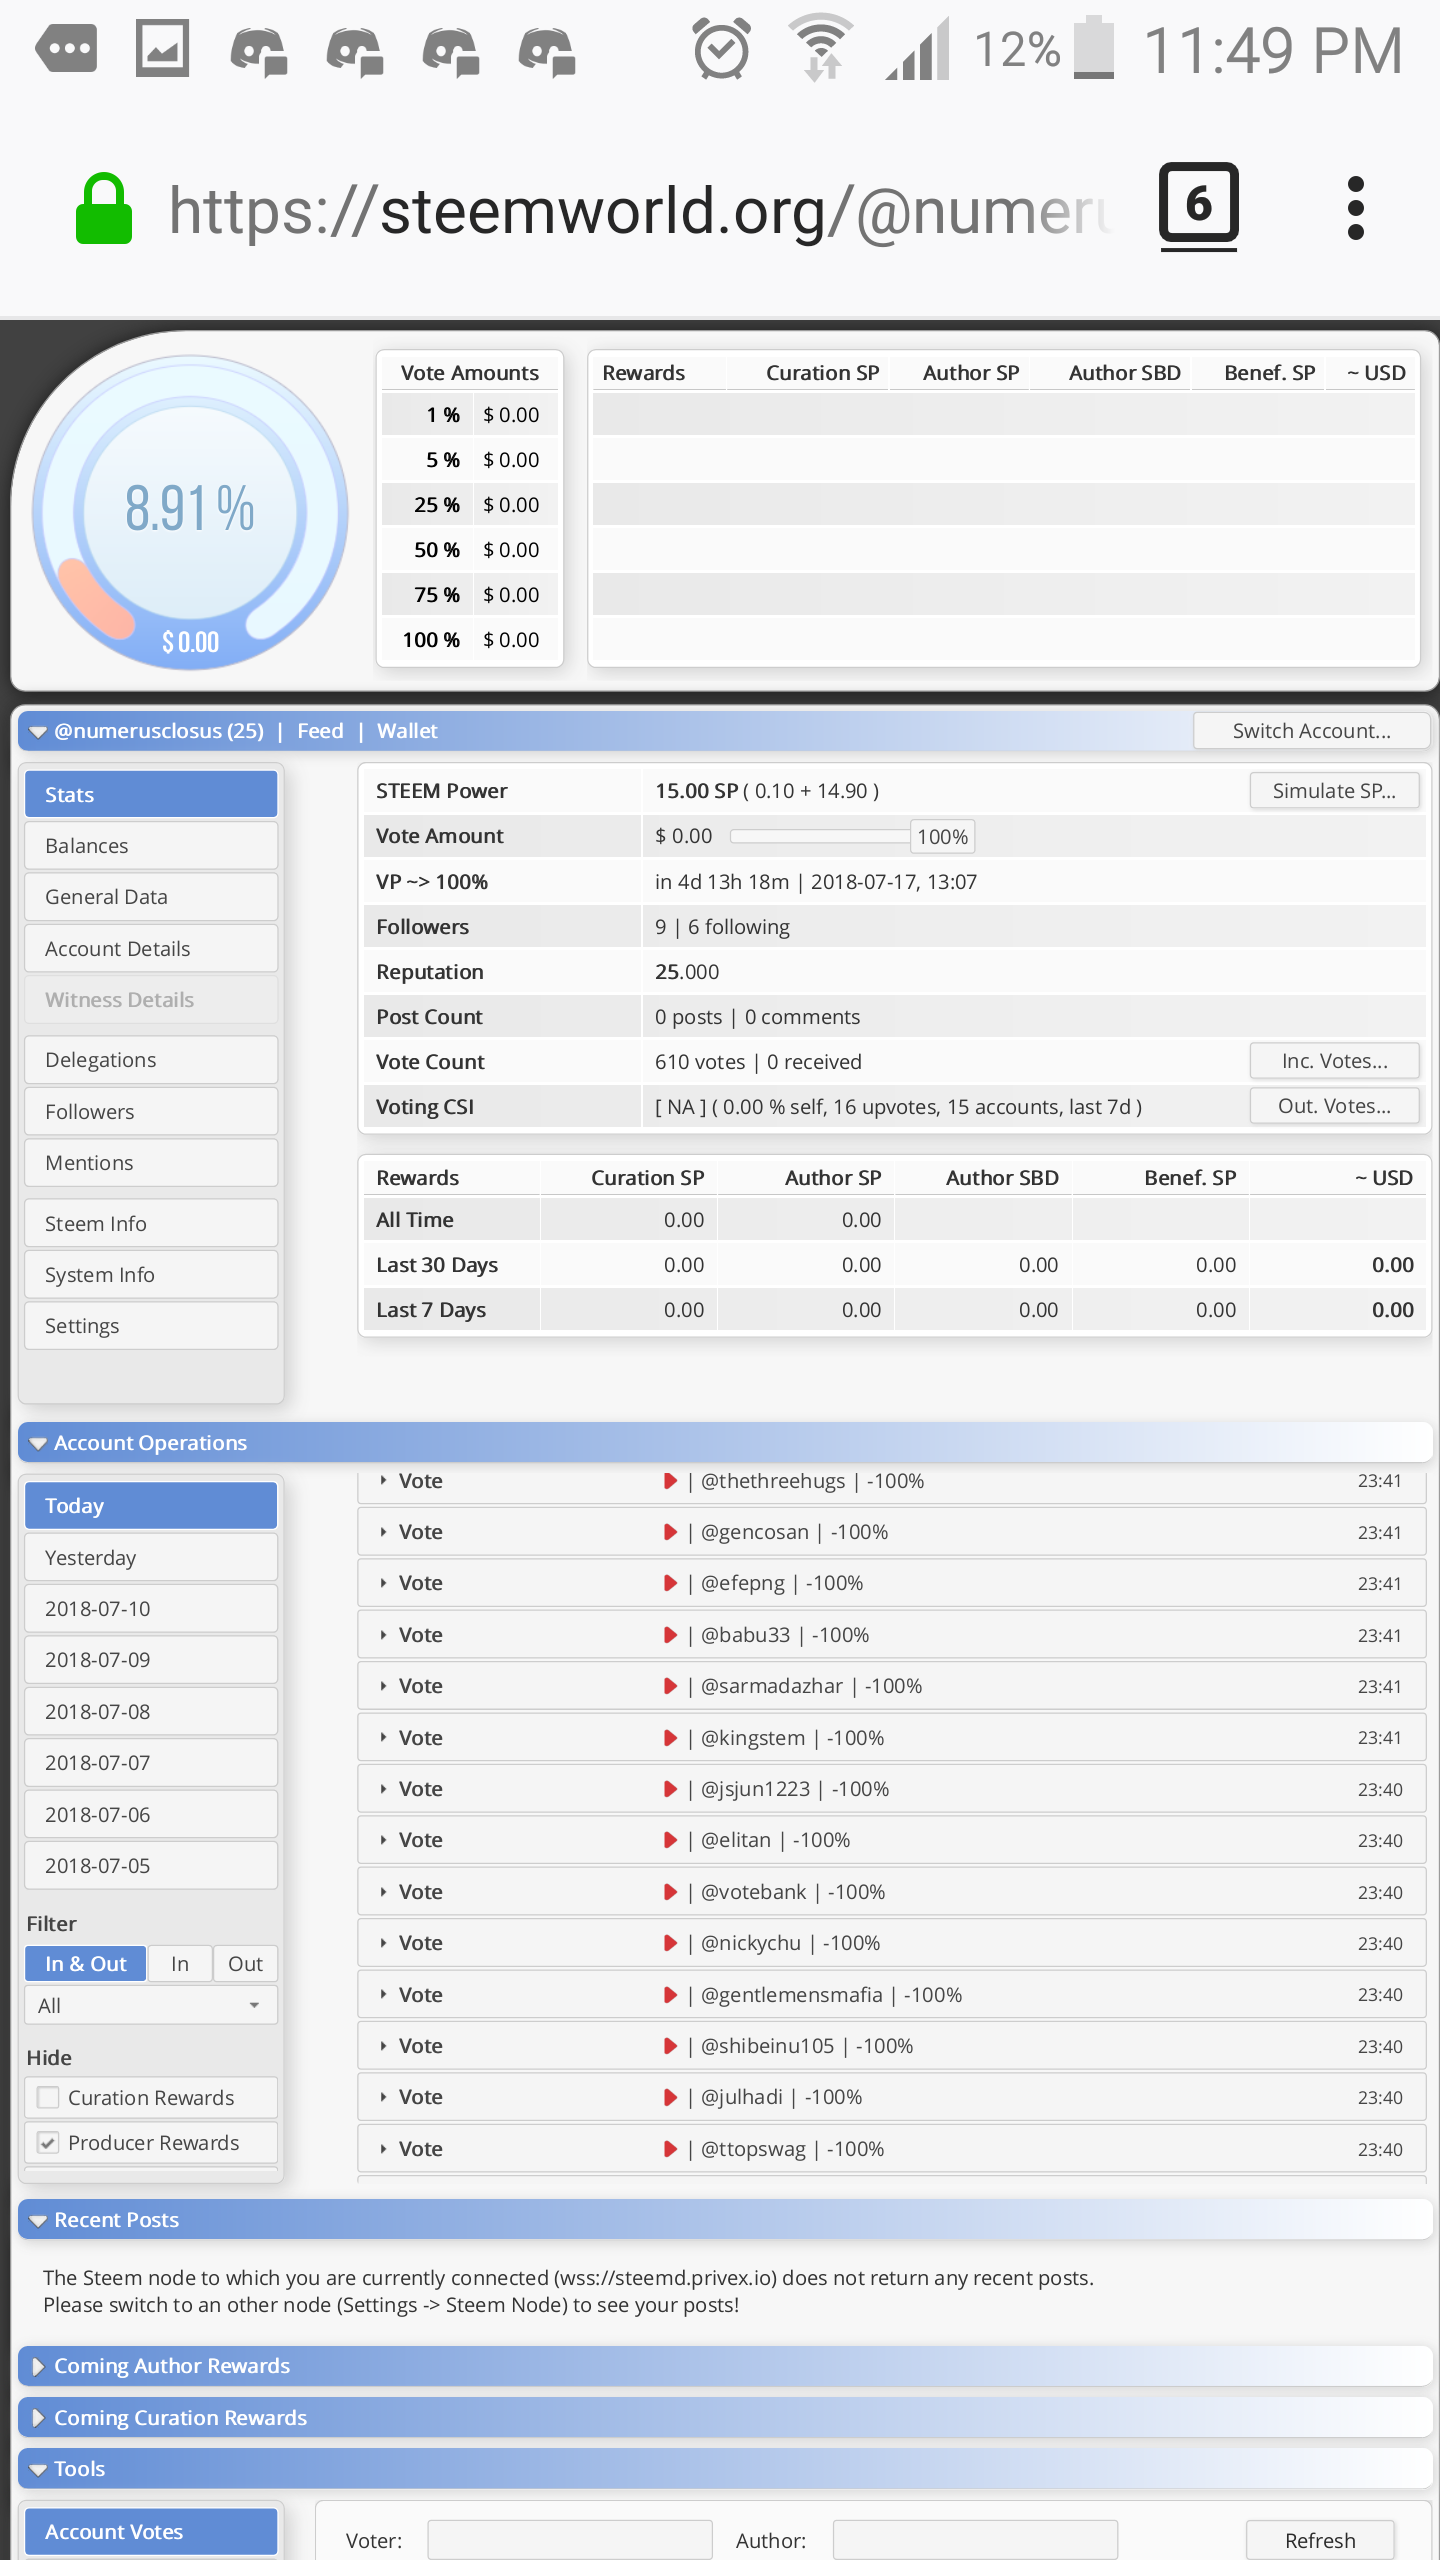Click the red arrow beside @shibeinu105 vote
The image size is (1440, 2560).
670,2046
